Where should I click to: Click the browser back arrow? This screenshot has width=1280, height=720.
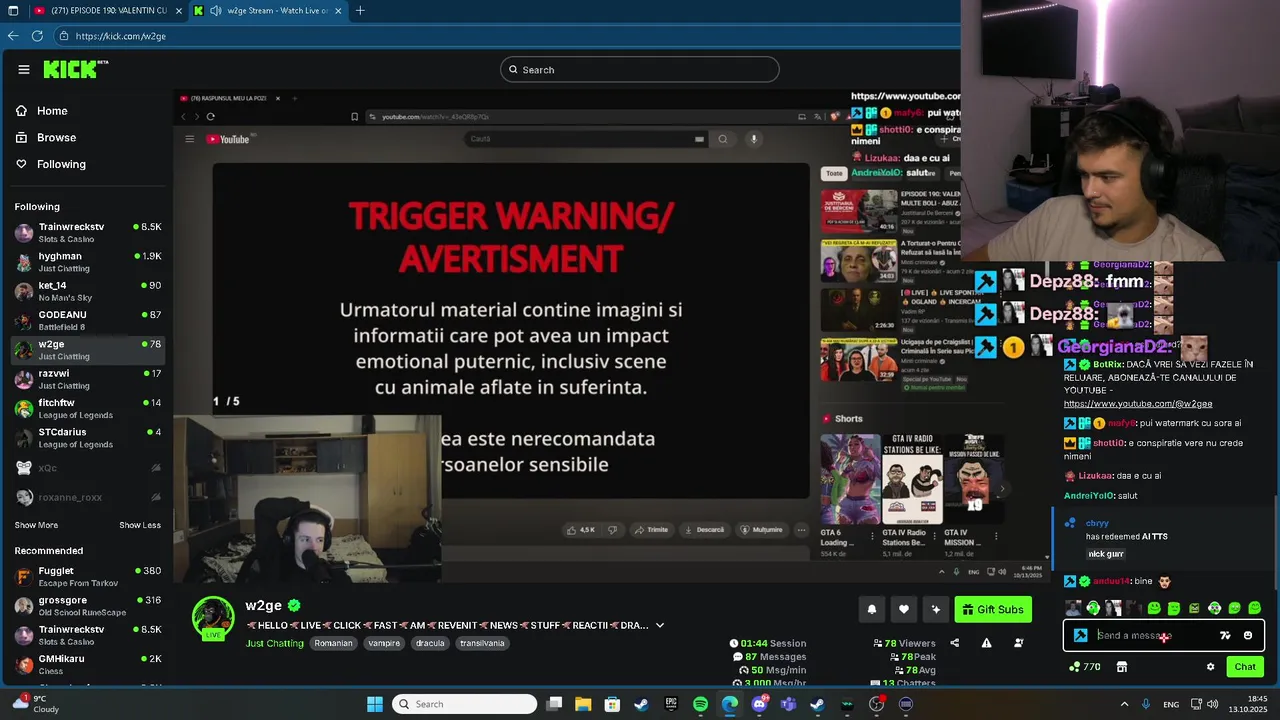(x=13, y=35)
